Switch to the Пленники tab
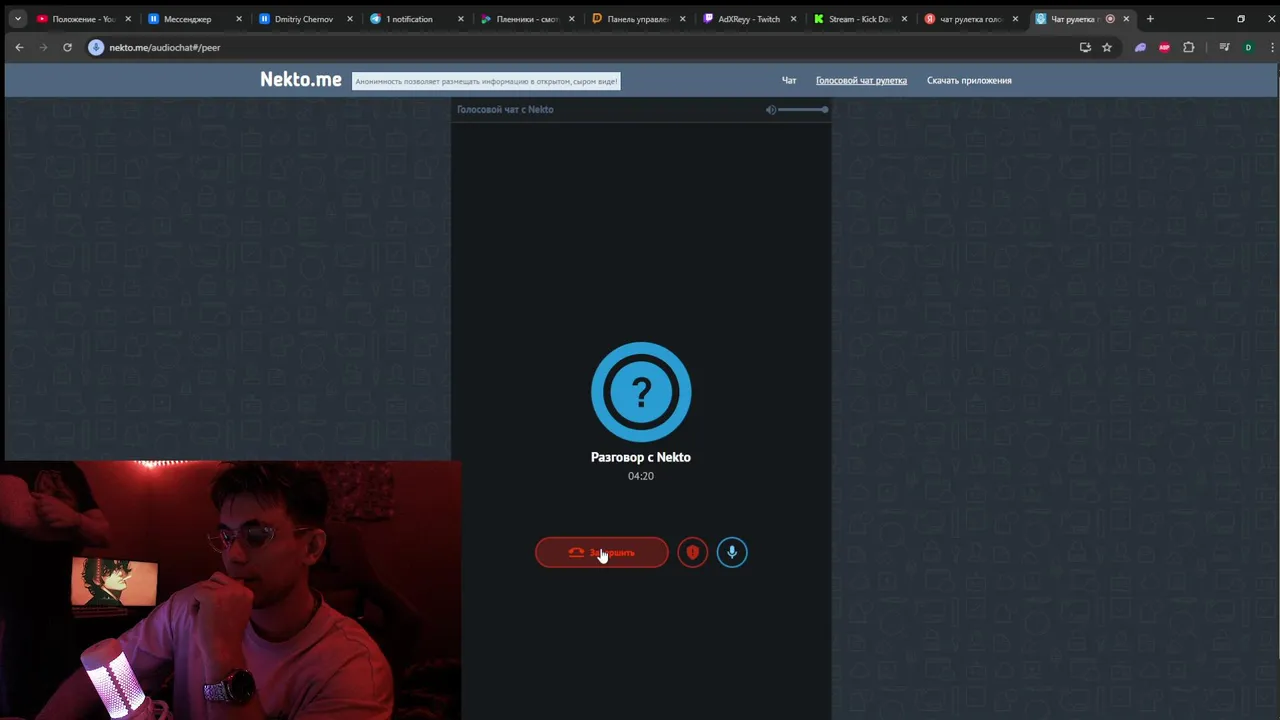The image size is (1280, 720). coord(527,19)
